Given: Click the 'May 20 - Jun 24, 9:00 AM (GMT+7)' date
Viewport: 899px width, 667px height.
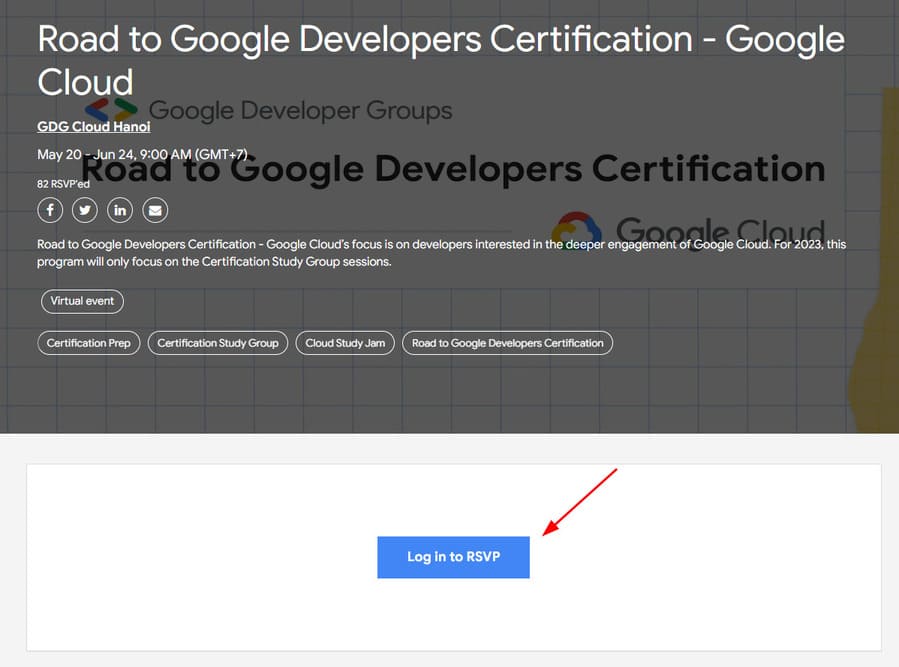Looking at the screenshot, I should [x=142, y=155].
